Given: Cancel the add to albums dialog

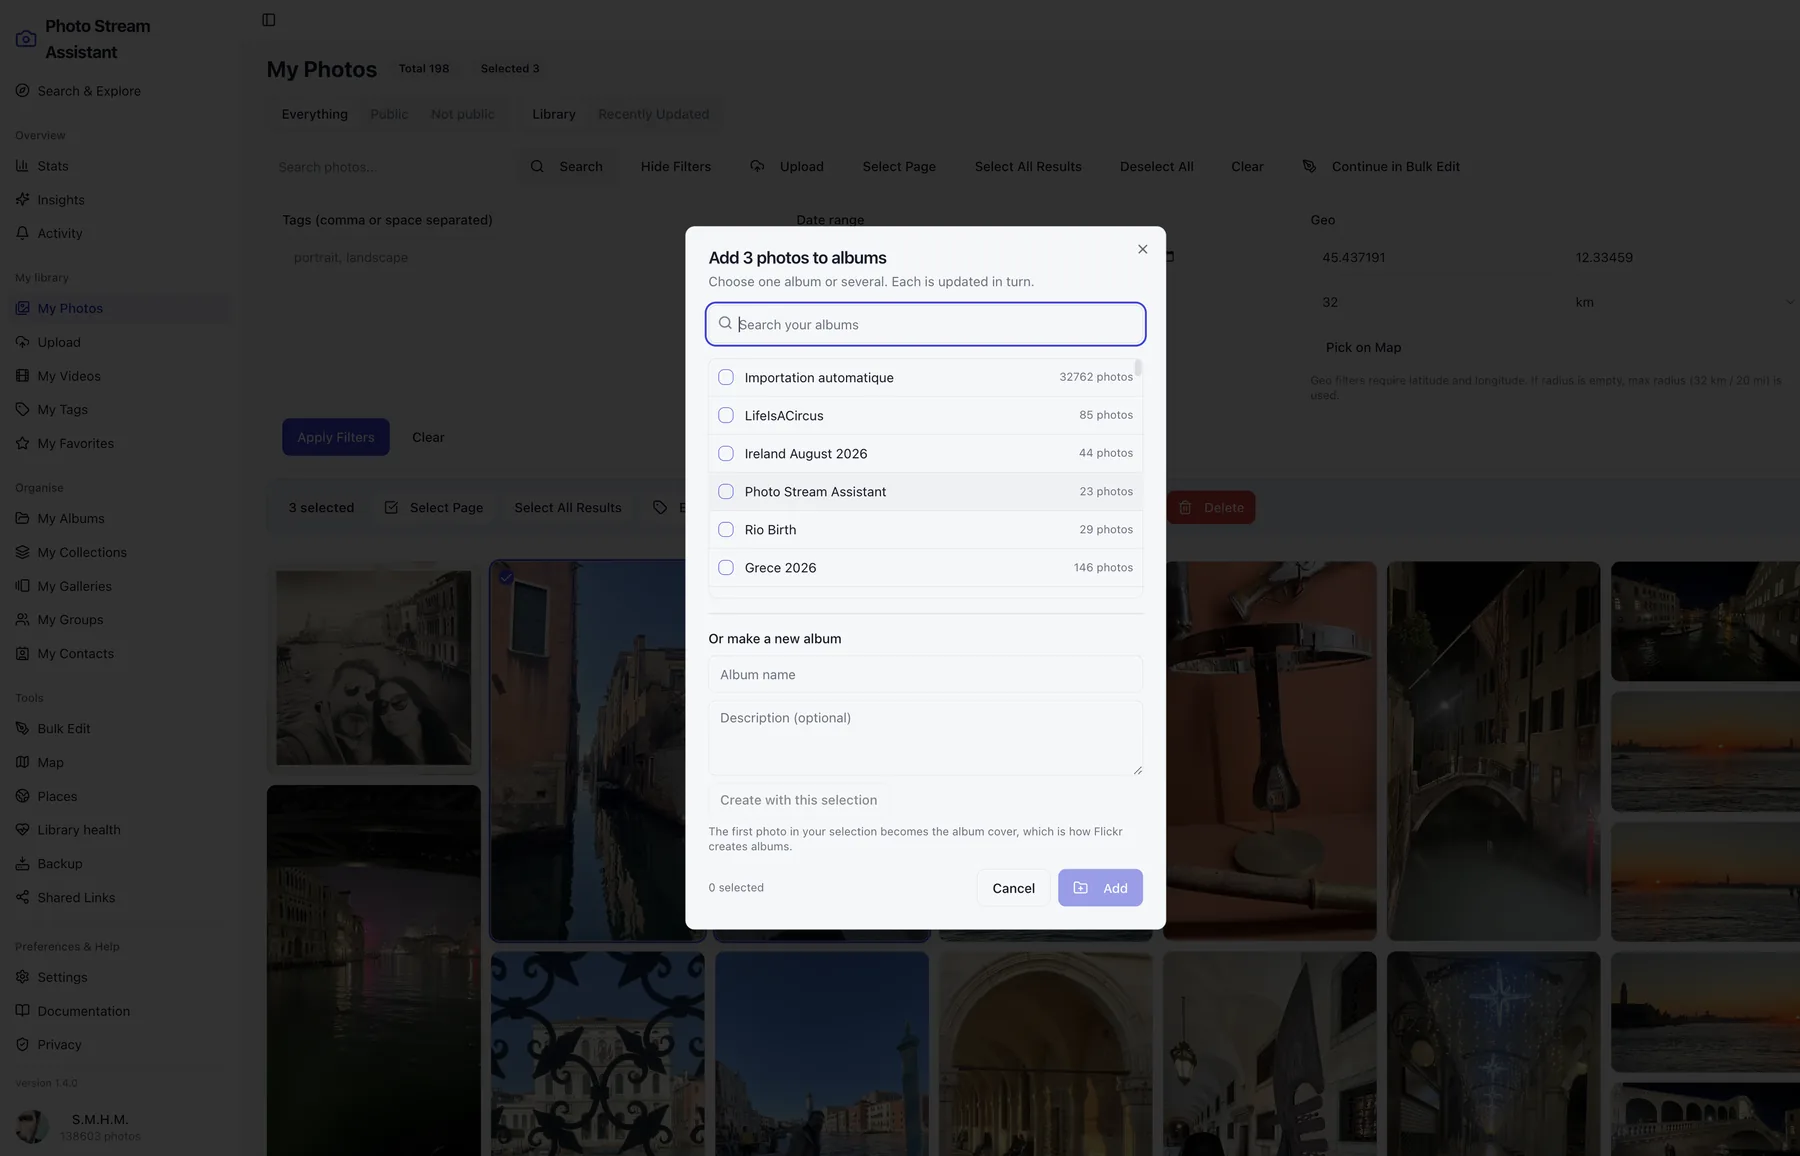Looking at the screenshot, I should [1013, 888].
